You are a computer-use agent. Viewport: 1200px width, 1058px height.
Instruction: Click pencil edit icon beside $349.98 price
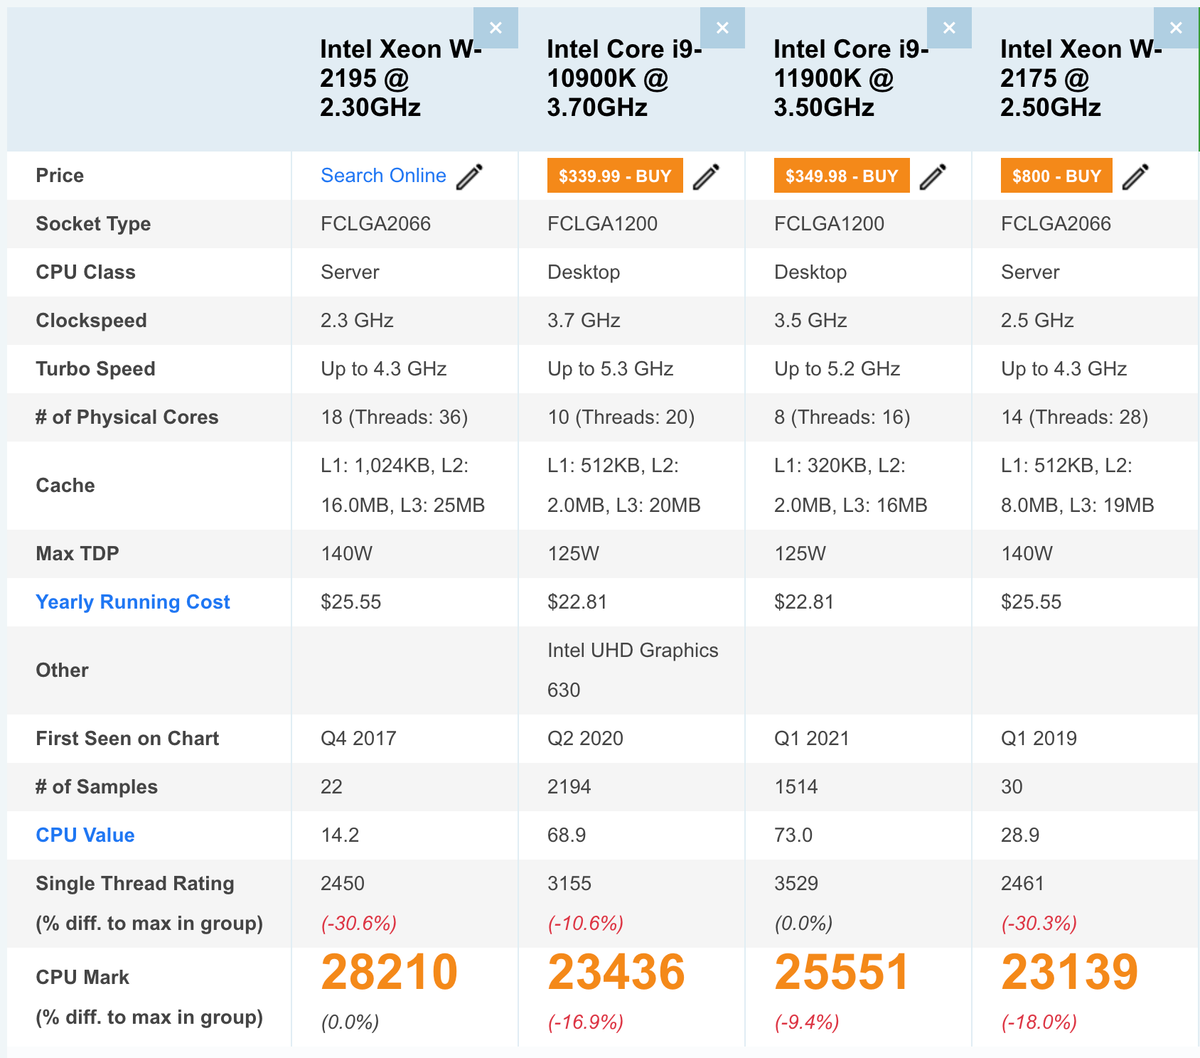[933, 176]
